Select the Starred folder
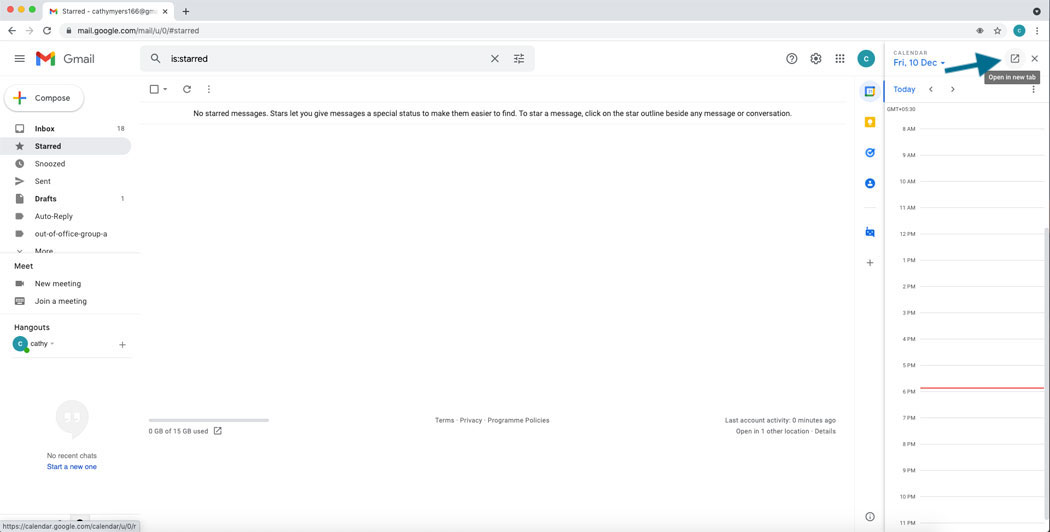1050x532 pixels. click(x=65, y=146)
